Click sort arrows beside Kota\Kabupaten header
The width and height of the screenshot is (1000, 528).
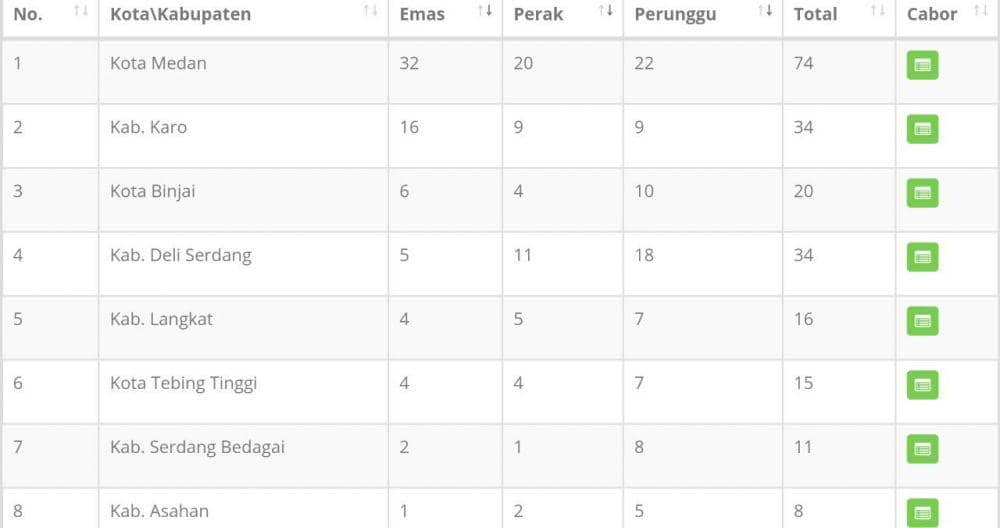coord(370,11)
